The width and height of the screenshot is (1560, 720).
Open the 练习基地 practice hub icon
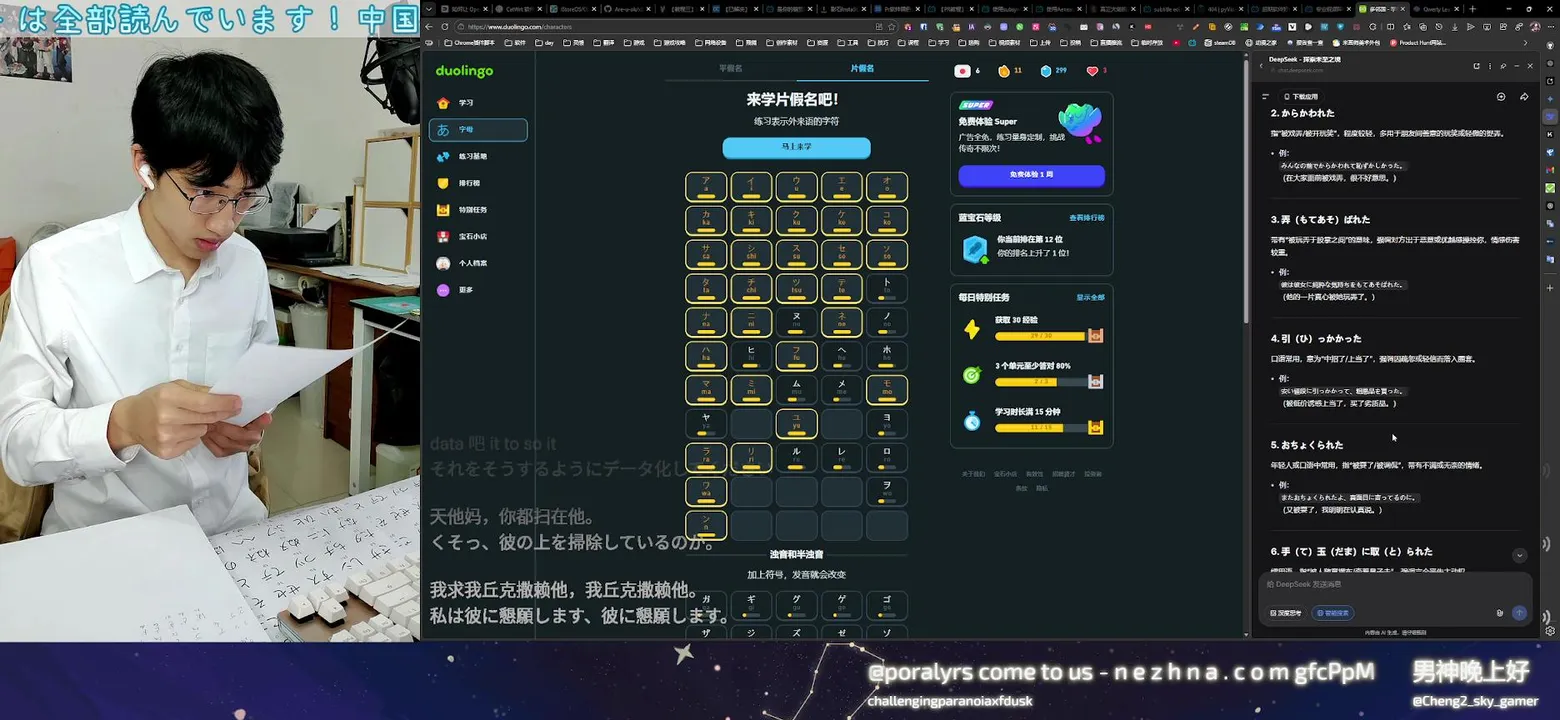[x=443, y=157]
